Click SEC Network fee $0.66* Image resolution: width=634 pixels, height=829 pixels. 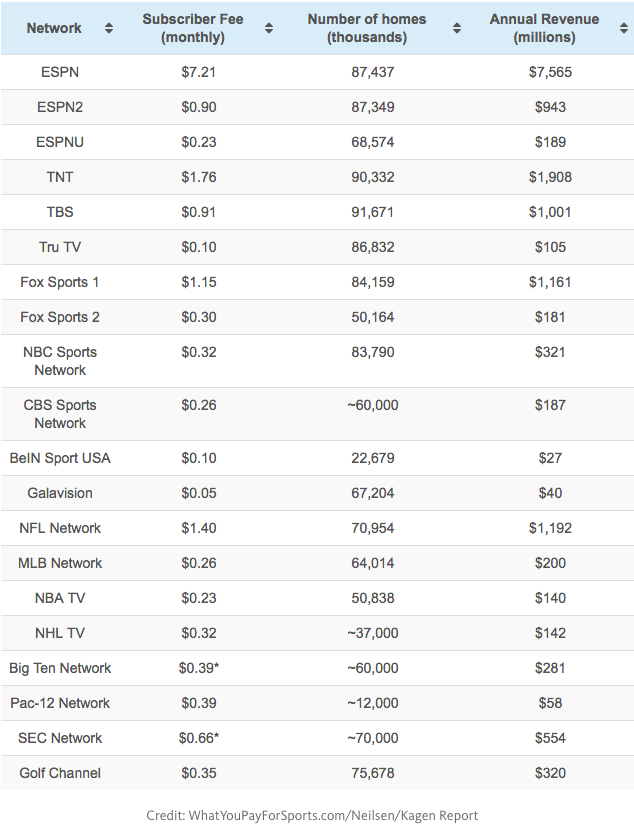tap(199, 738)
